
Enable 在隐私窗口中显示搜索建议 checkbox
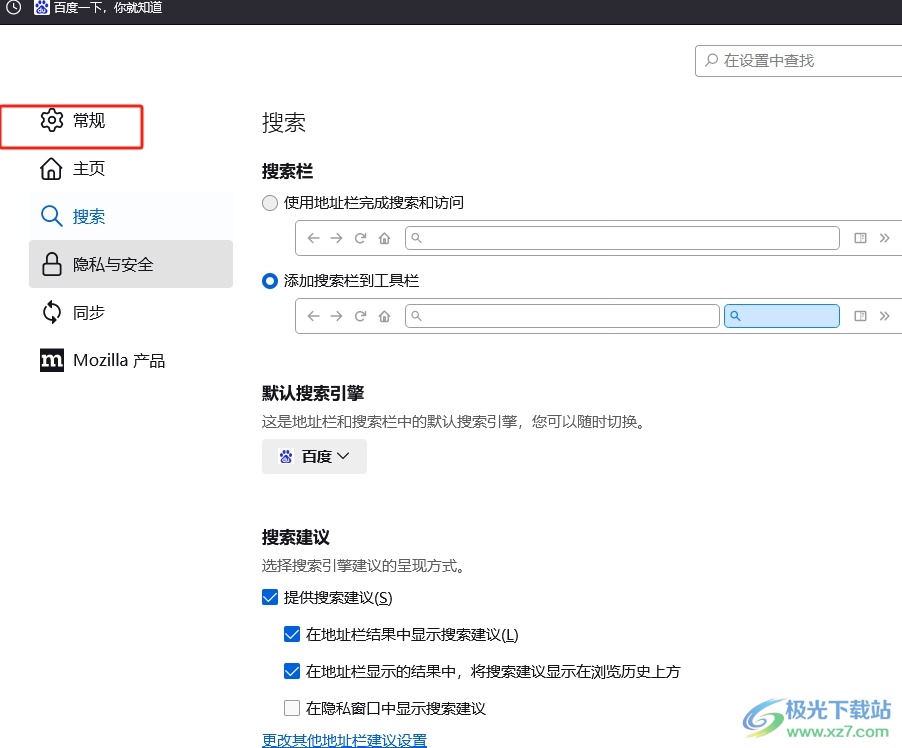[x=292, y=708]
